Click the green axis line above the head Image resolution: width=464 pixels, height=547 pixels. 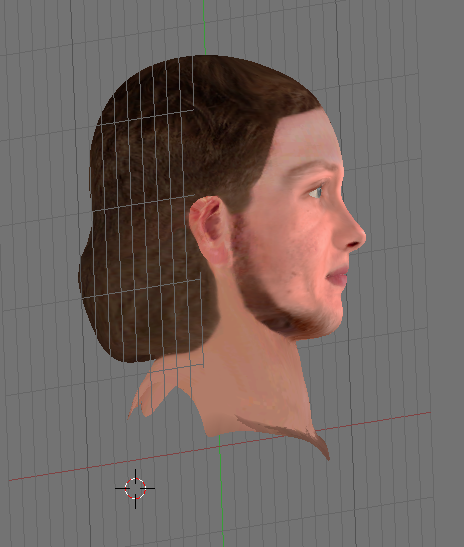pyautogui.click(x=204, y=26)
